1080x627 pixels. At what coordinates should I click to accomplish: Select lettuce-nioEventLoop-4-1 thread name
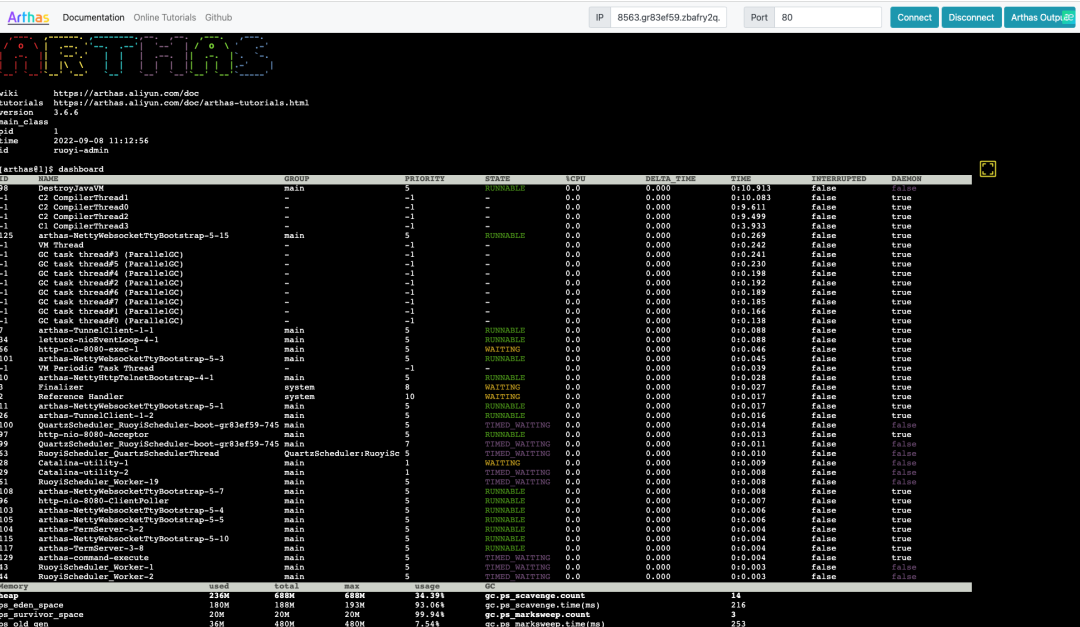[98, 340]
